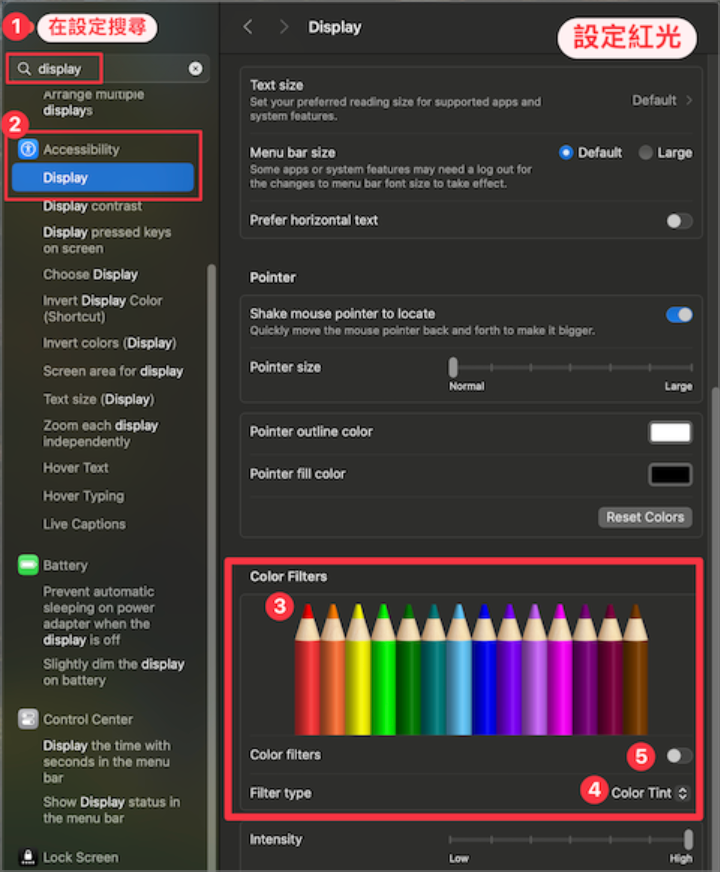Click the green Battery icon
This screenshot has width=720, height=872.
pos(28,565)
